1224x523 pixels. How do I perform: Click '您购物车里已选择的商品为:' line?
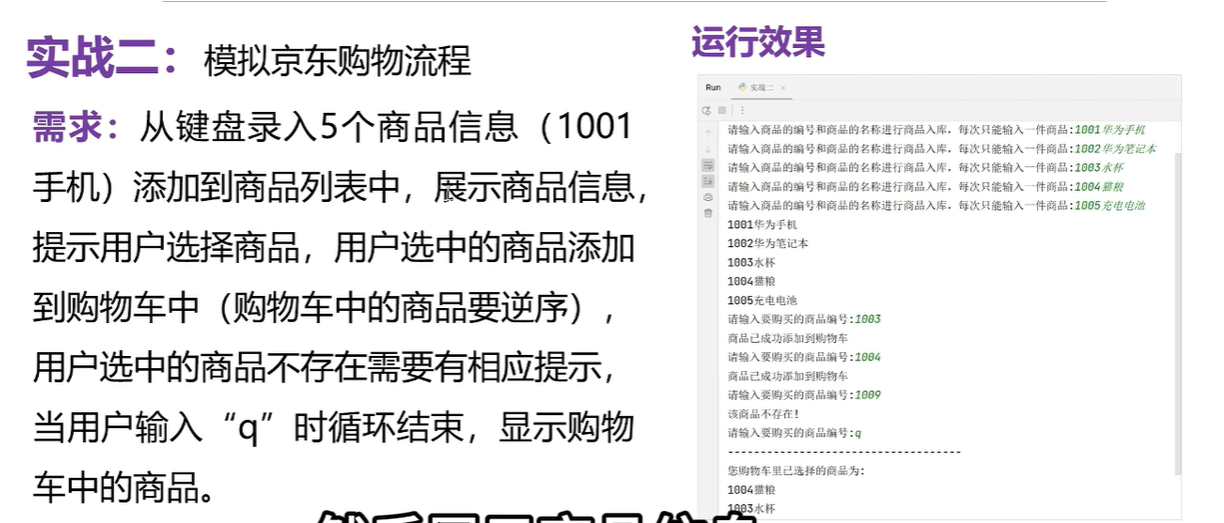pyautogui.click(x=797, y=471)
